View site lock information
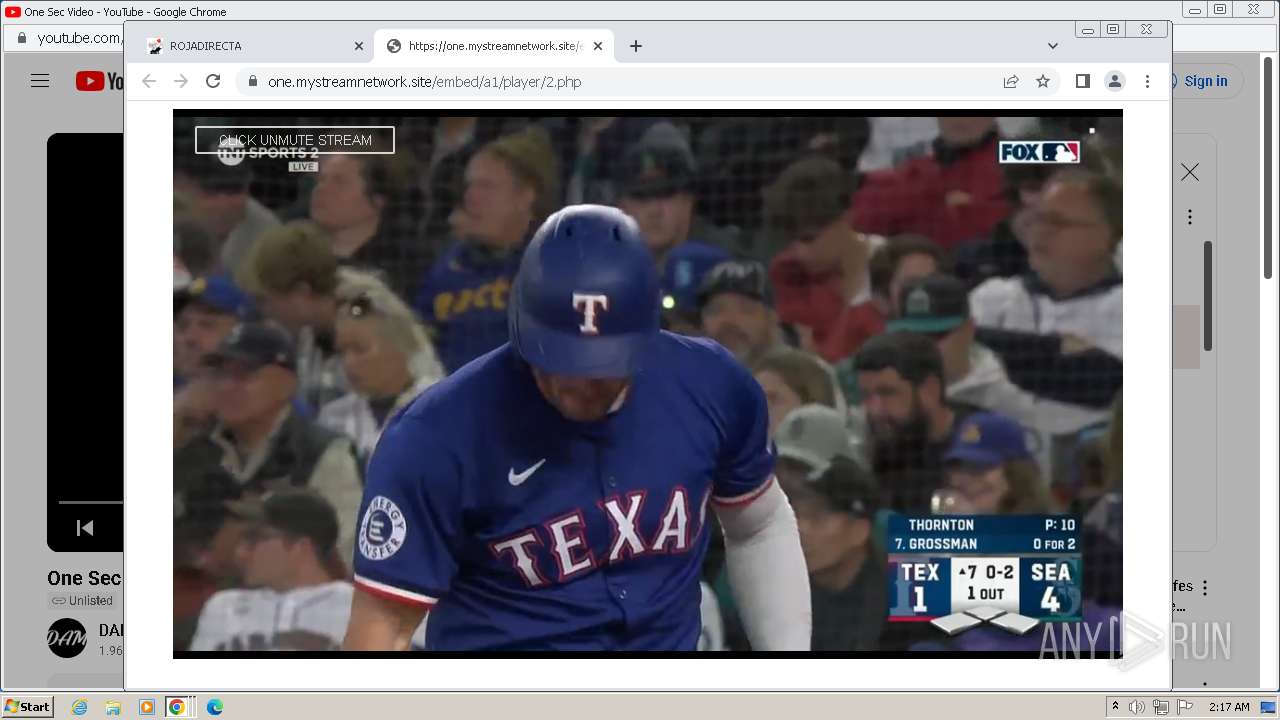Viewport: 1280px width, 720px height. pos(252,82)
